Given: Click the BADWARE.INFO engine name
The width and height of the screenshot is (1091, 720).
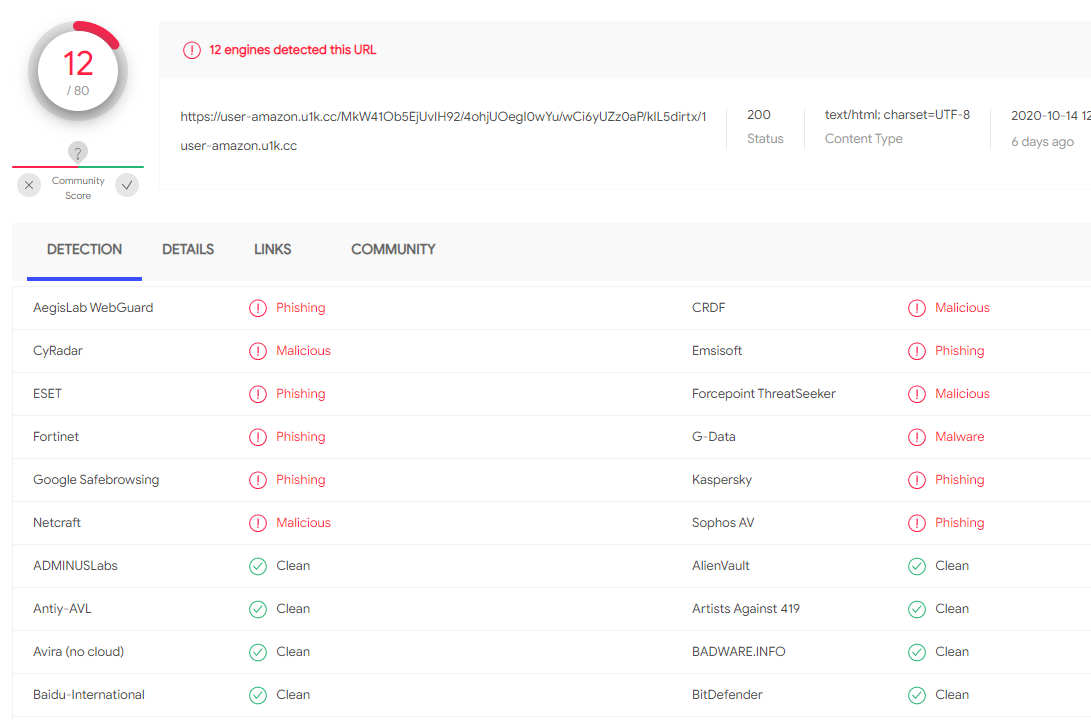Looking at the screenshot, I should tap(738, 652).
